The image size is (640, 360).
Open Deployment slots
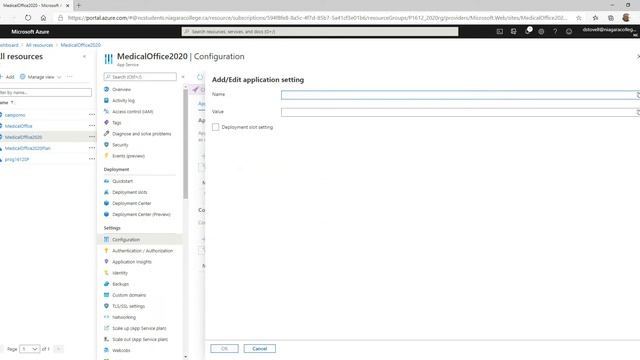[x=129, y=192]
